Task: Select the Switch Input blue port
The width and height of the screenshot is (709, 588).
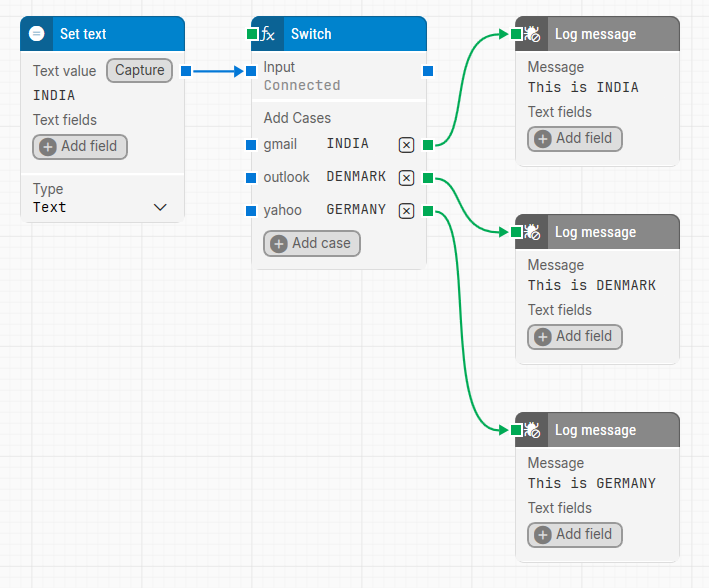Action: click(251, 71)
